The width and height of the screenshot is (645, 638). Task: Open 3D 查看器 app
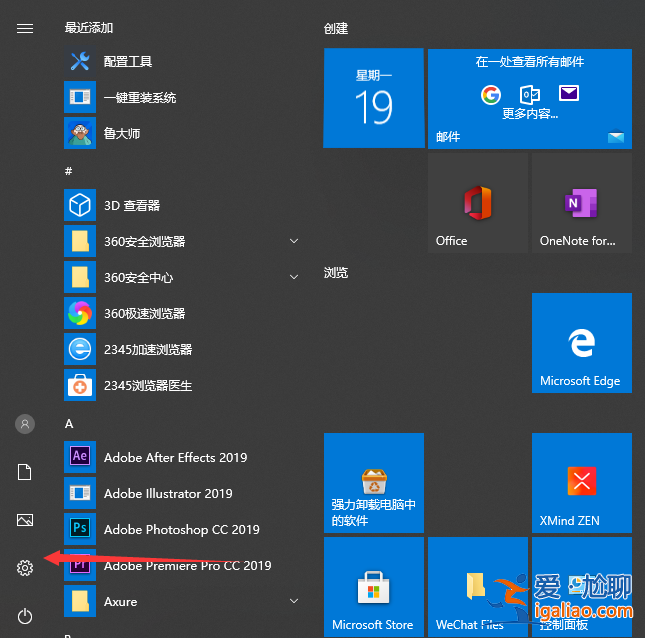183,205
